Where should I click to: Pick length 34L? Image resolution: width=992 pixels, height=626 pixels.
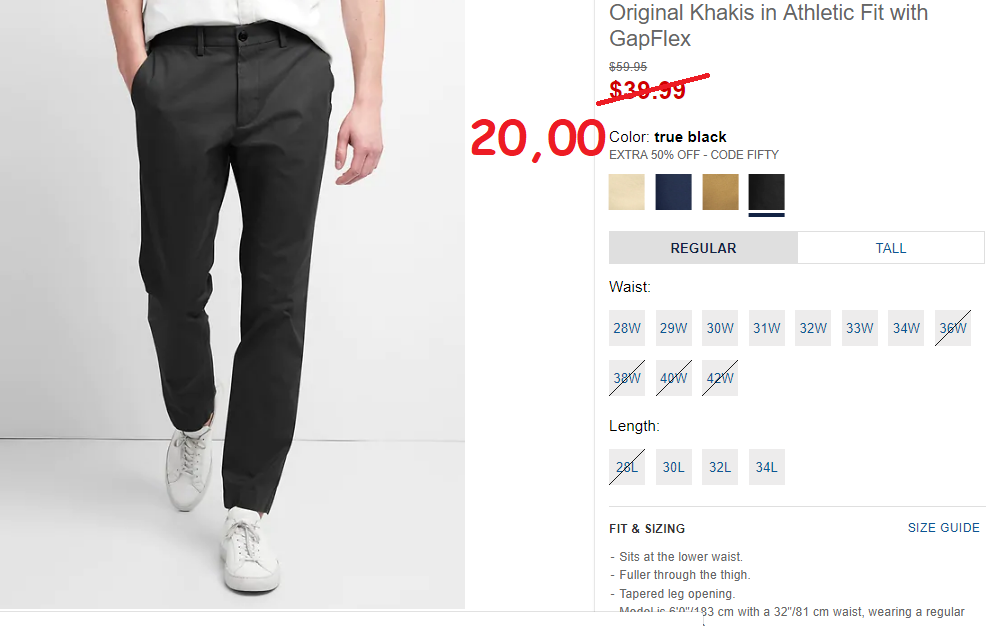coord(766,467)
